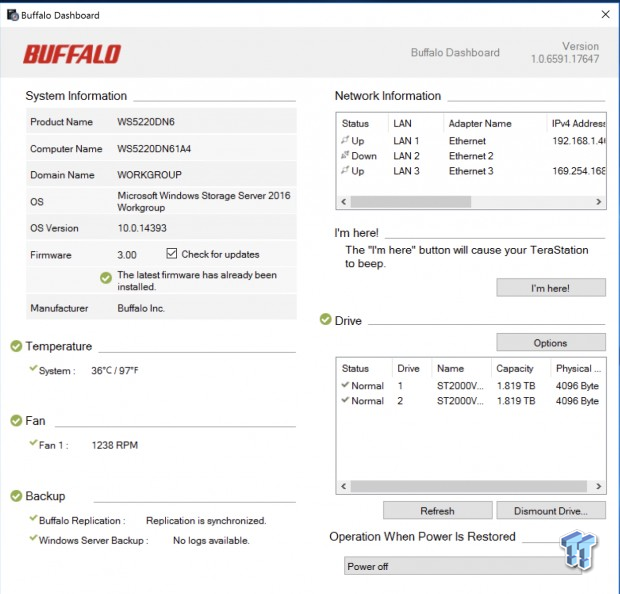Viewport: 620px width, 594px height.
Task: Close the Buffalo Dashboard window
Action: 605,15
